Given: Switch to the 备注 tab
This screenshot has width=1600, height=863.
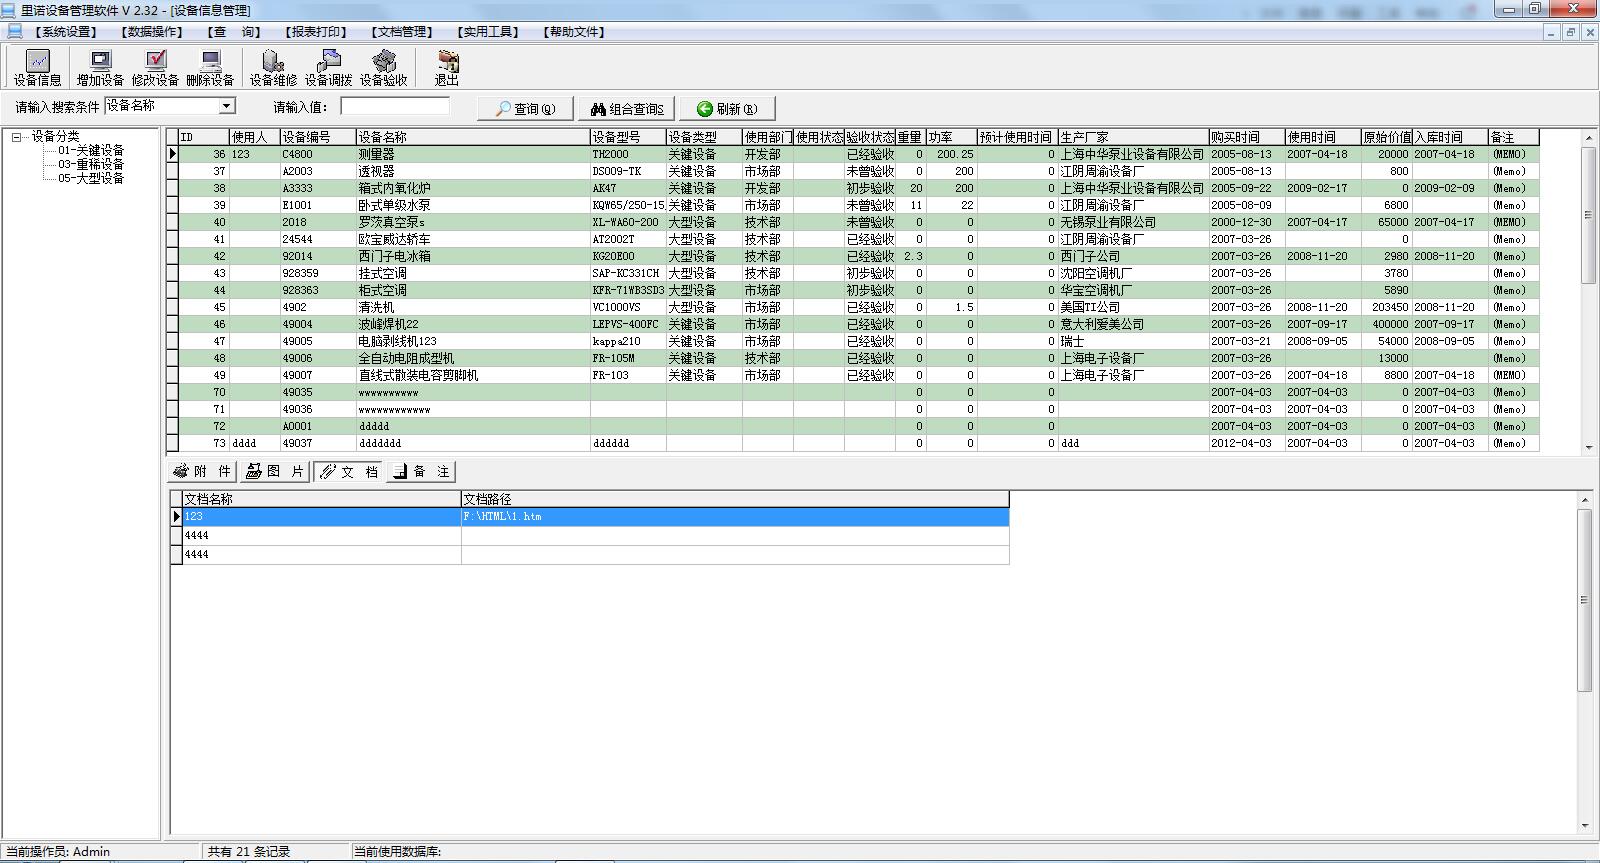Looking at the screenshot, I should (x=421, y=472).
